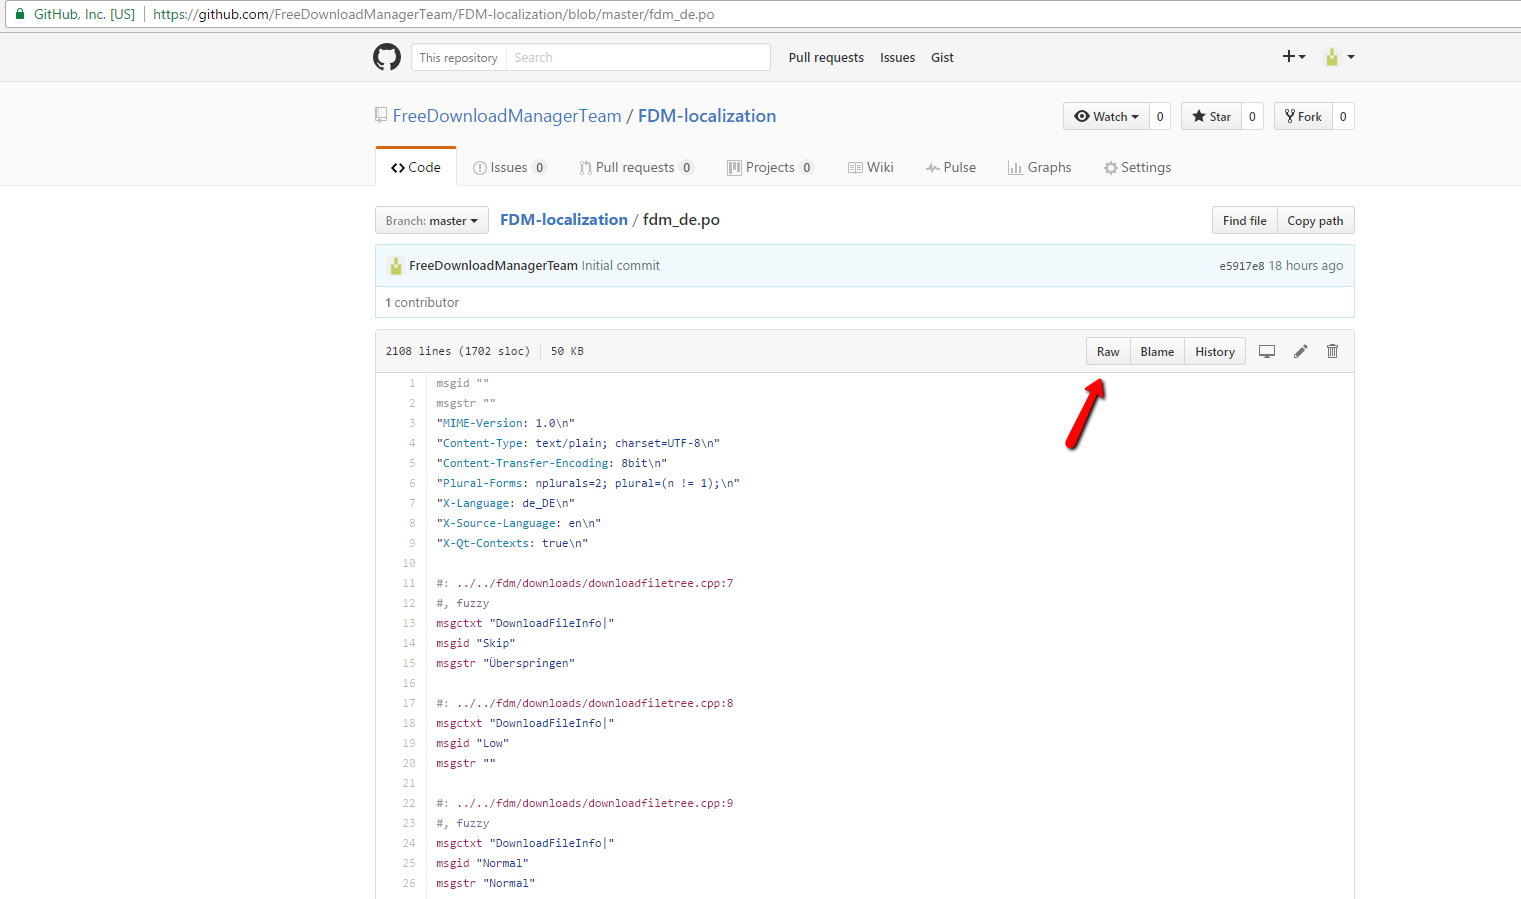Screen dimensions: 1521x899
Task: Click the 1 contributor text
Action: click(x=422, y=302)
